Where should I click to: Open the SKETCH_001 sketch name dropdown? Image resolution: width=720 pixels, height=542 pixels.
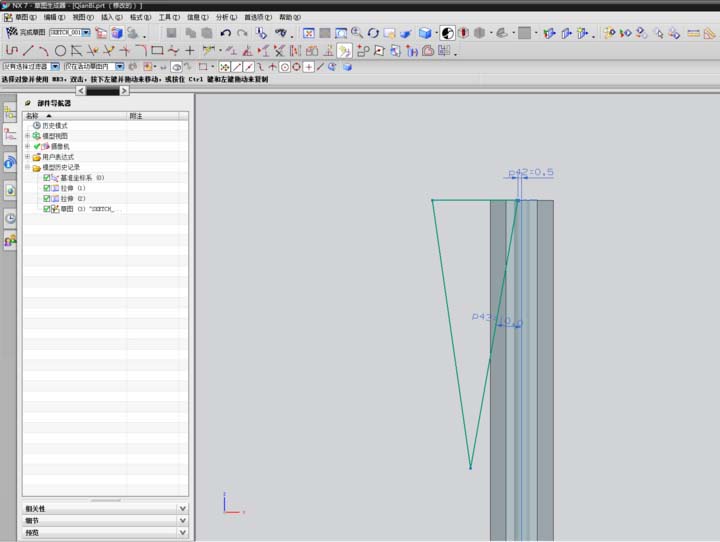point(86,33)
